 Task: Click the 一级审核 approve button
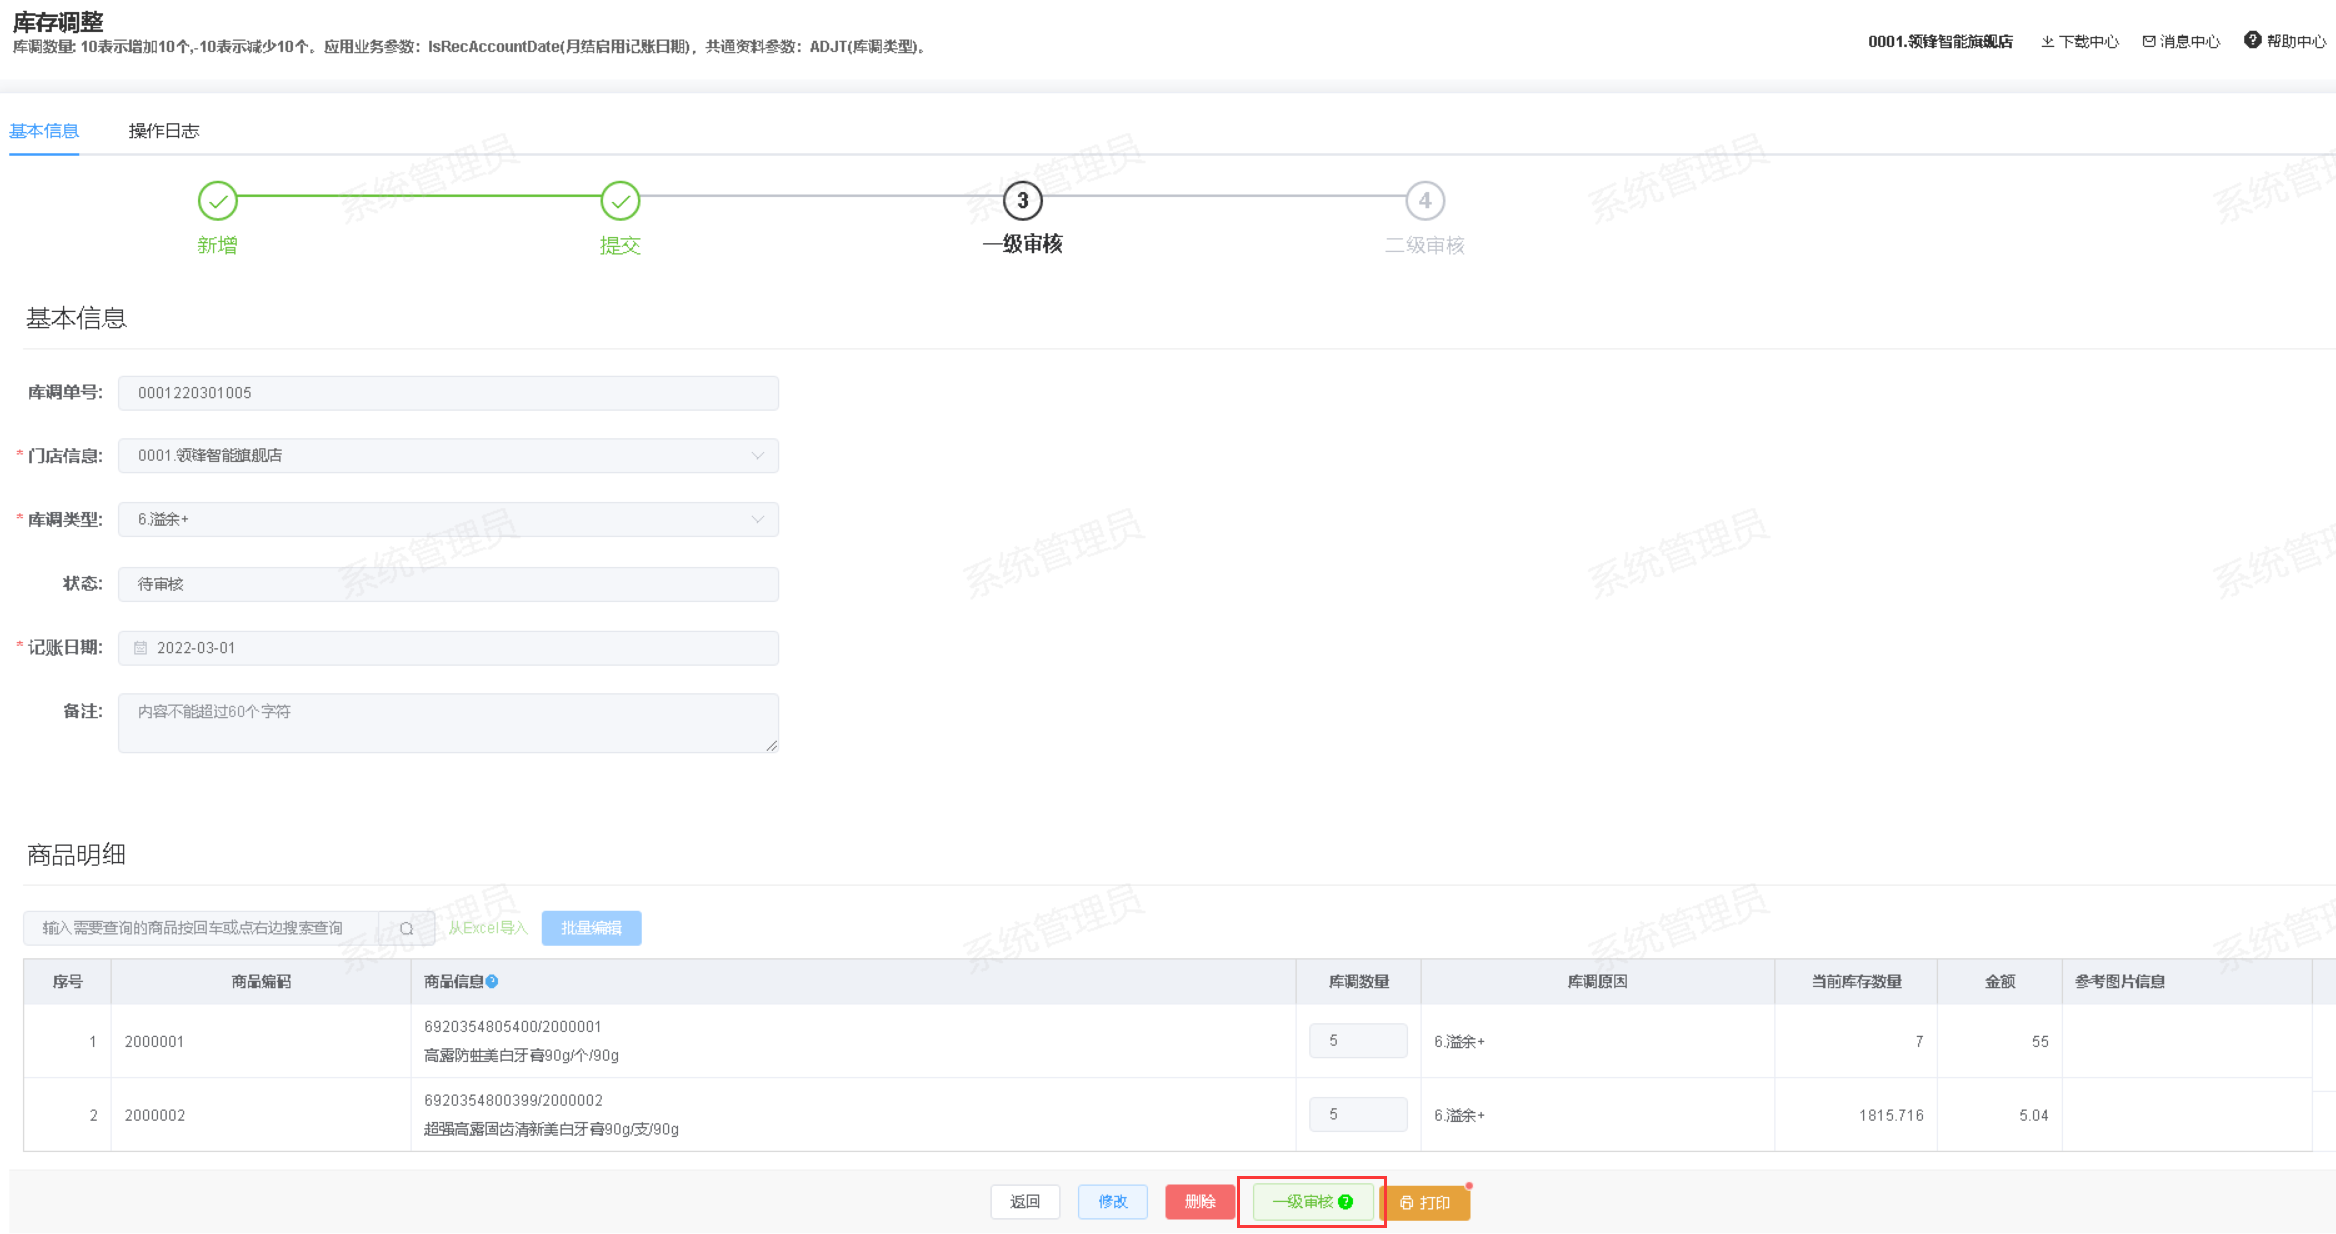tap(1311, 1202)
